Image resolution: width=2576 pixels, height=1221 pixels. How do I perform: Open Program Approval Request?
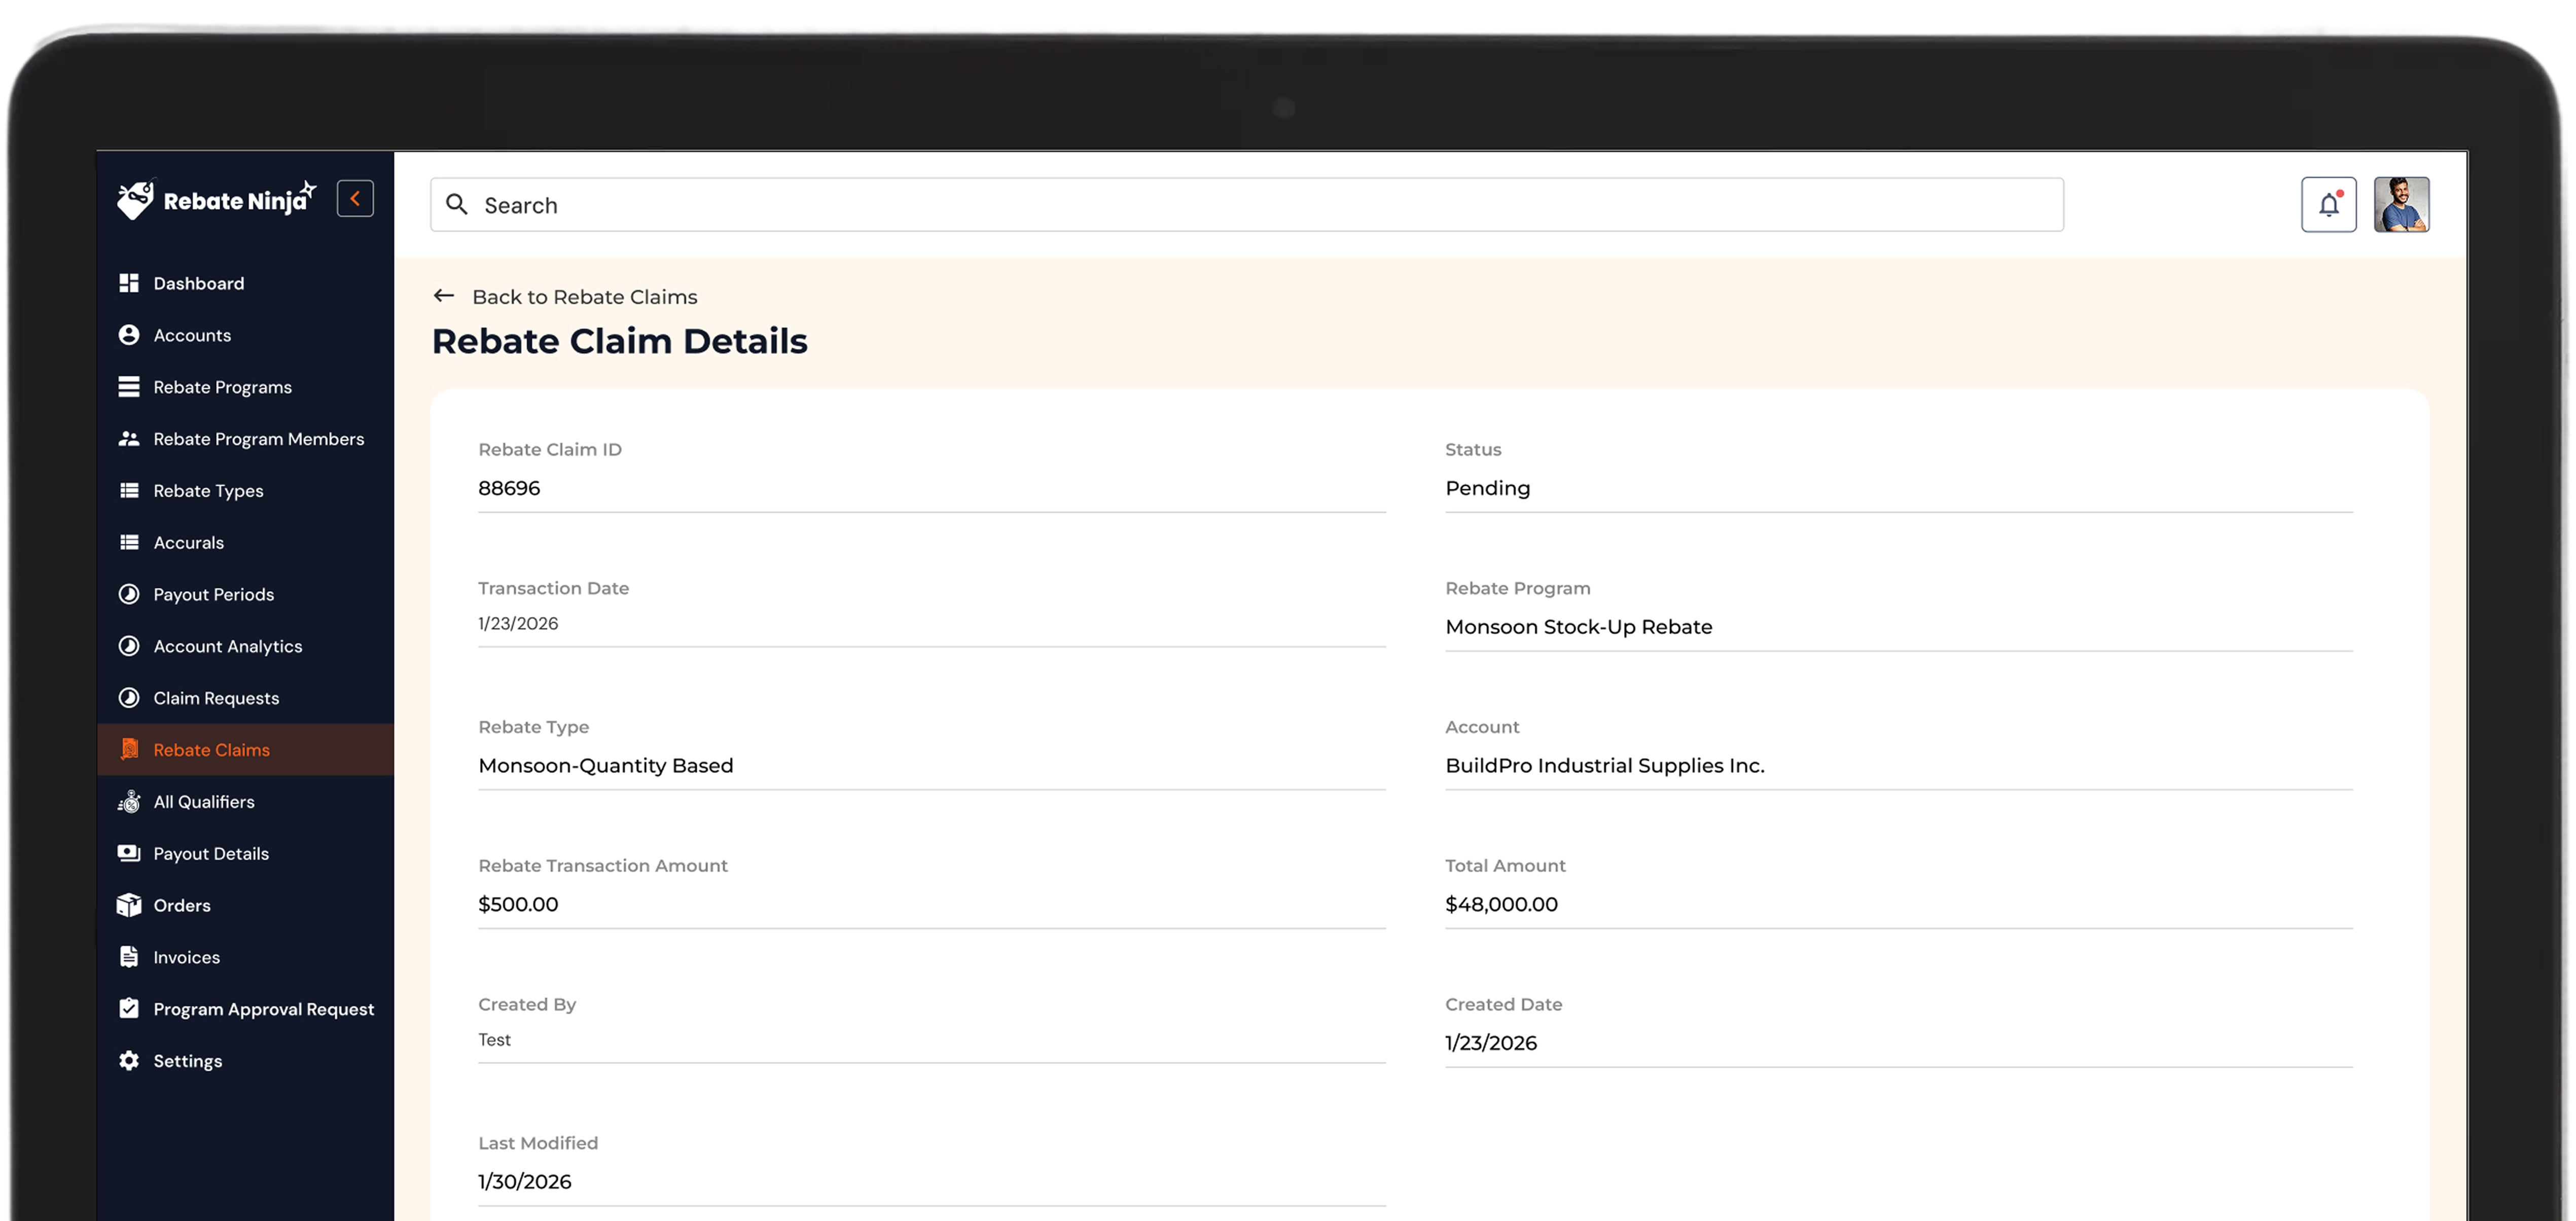[246, 1009]
